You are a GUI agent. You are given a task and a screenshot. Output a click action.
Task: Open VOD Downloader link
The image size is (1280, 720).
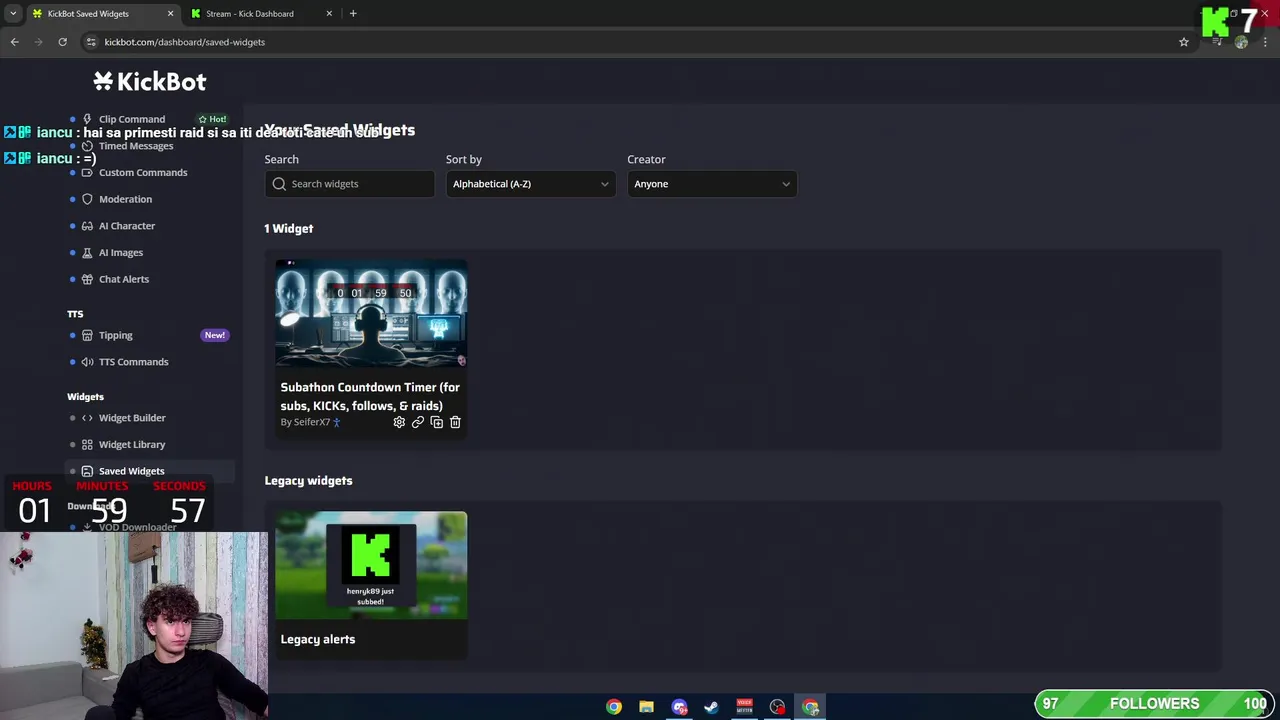tap(137, 527)
